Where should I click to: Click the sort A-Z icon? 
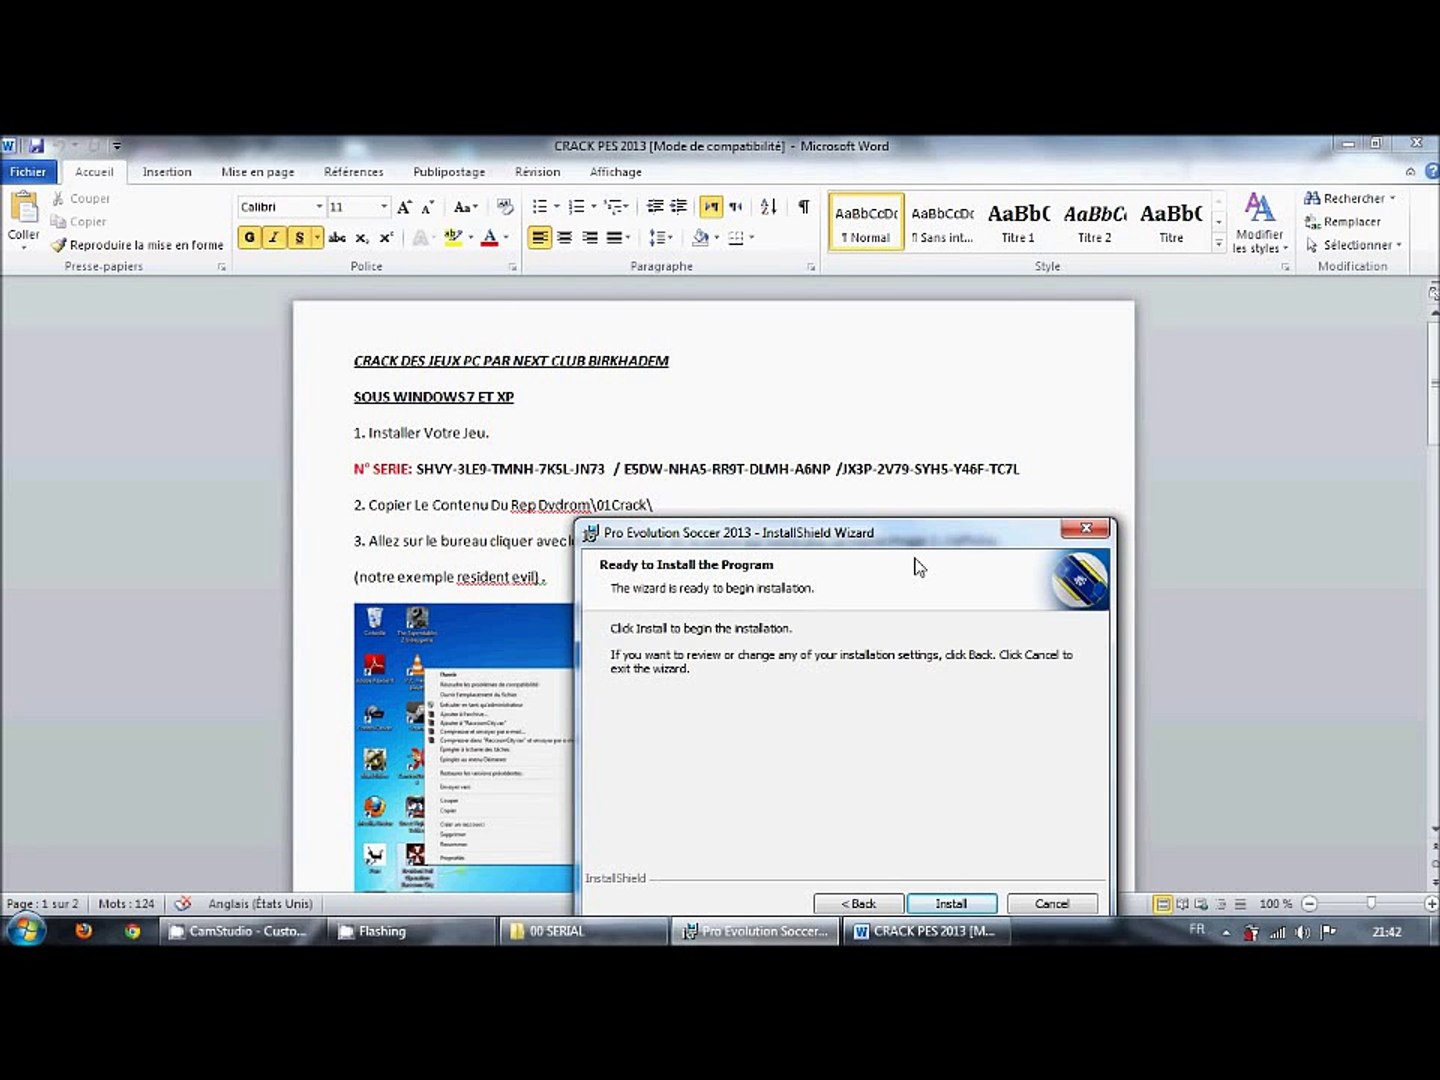pos(768,207)
